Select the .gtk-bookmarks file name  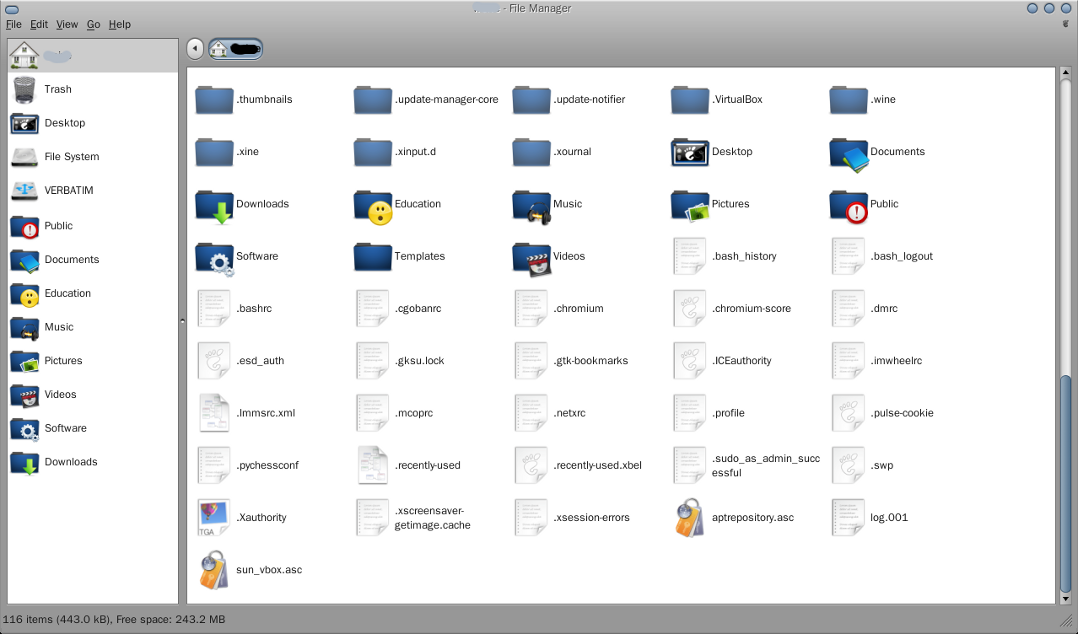click(591, 361)
